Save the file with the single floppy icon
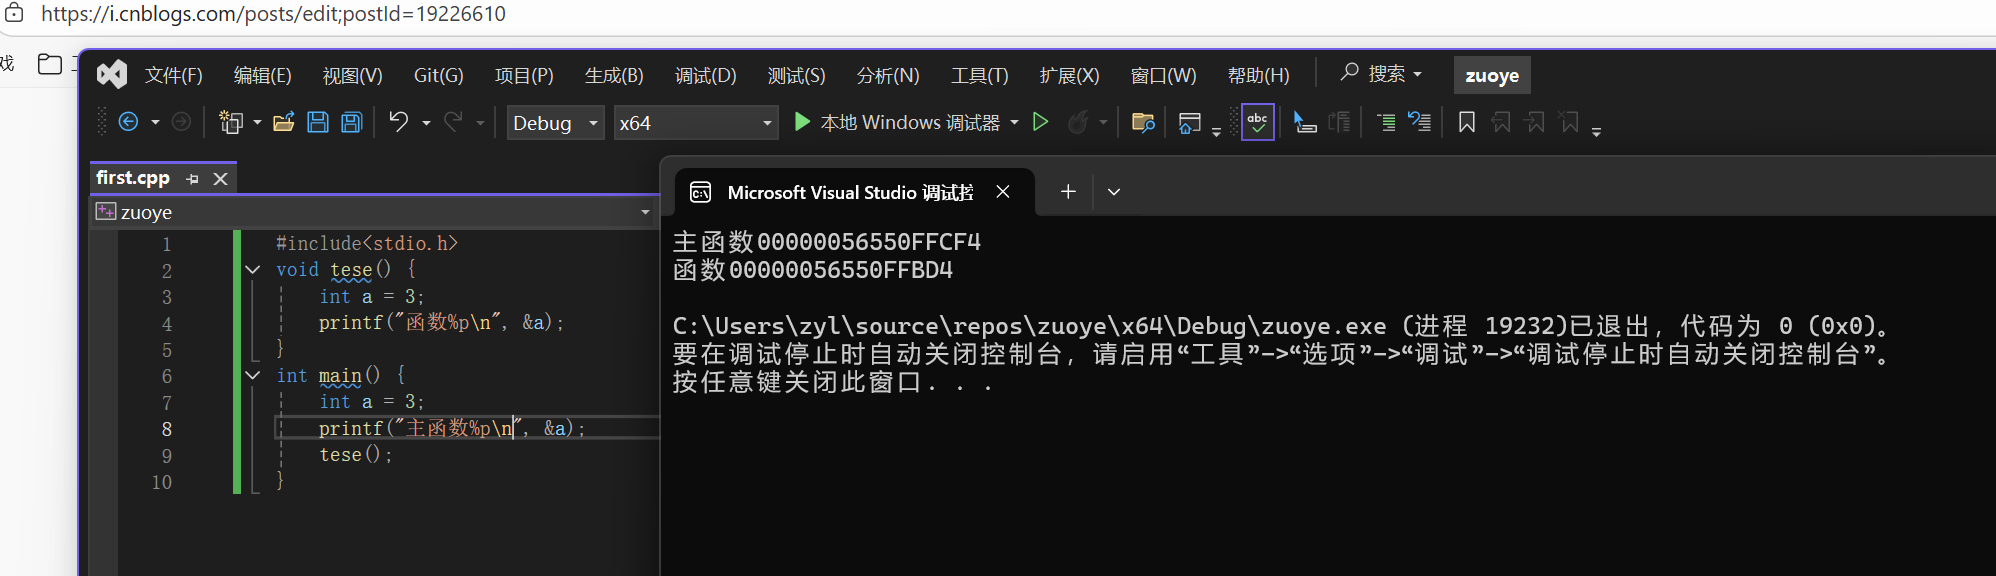The width and height of the screenshot is (1996, 576). [x=318, y=122]
